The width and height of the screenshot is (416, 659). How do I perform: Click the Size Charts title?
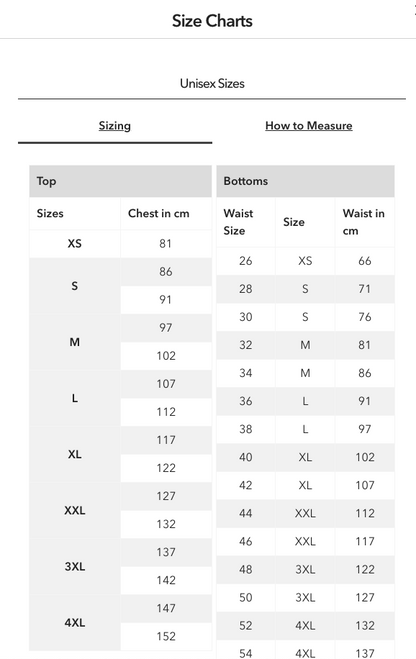coord(212,21)
